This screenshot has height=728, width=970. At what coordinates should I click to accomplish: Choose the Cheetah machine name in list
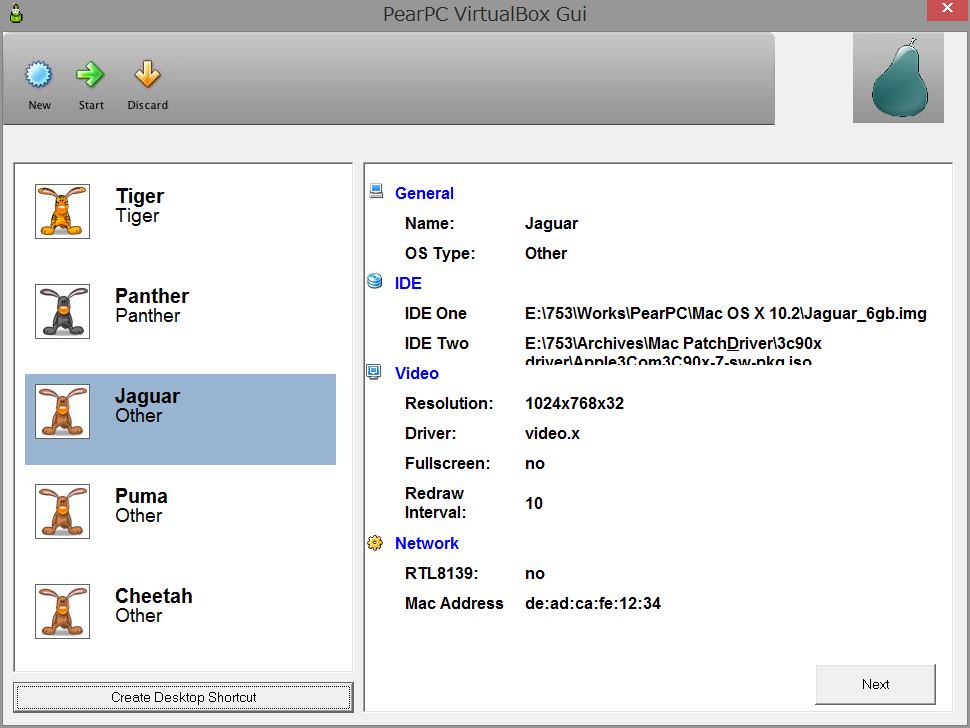[154, 596]
